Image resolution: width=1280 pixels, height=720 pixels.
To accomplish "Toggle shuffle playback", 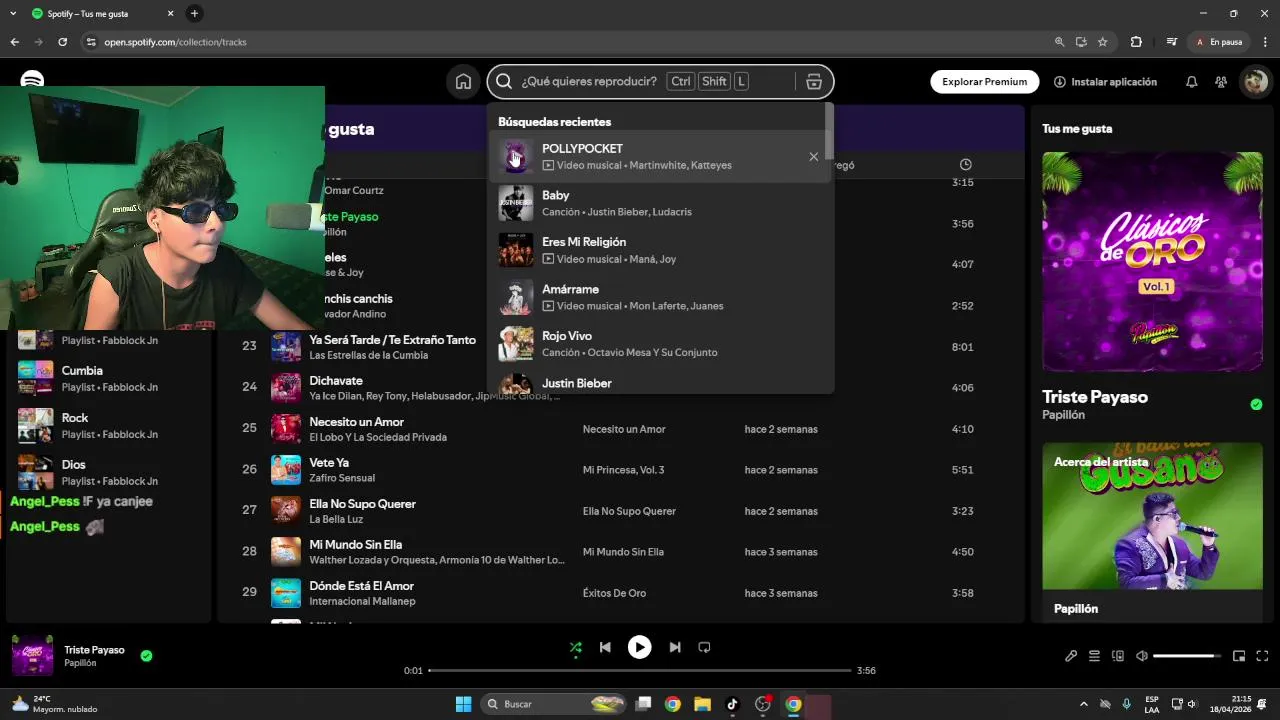I will coord(575,647).
